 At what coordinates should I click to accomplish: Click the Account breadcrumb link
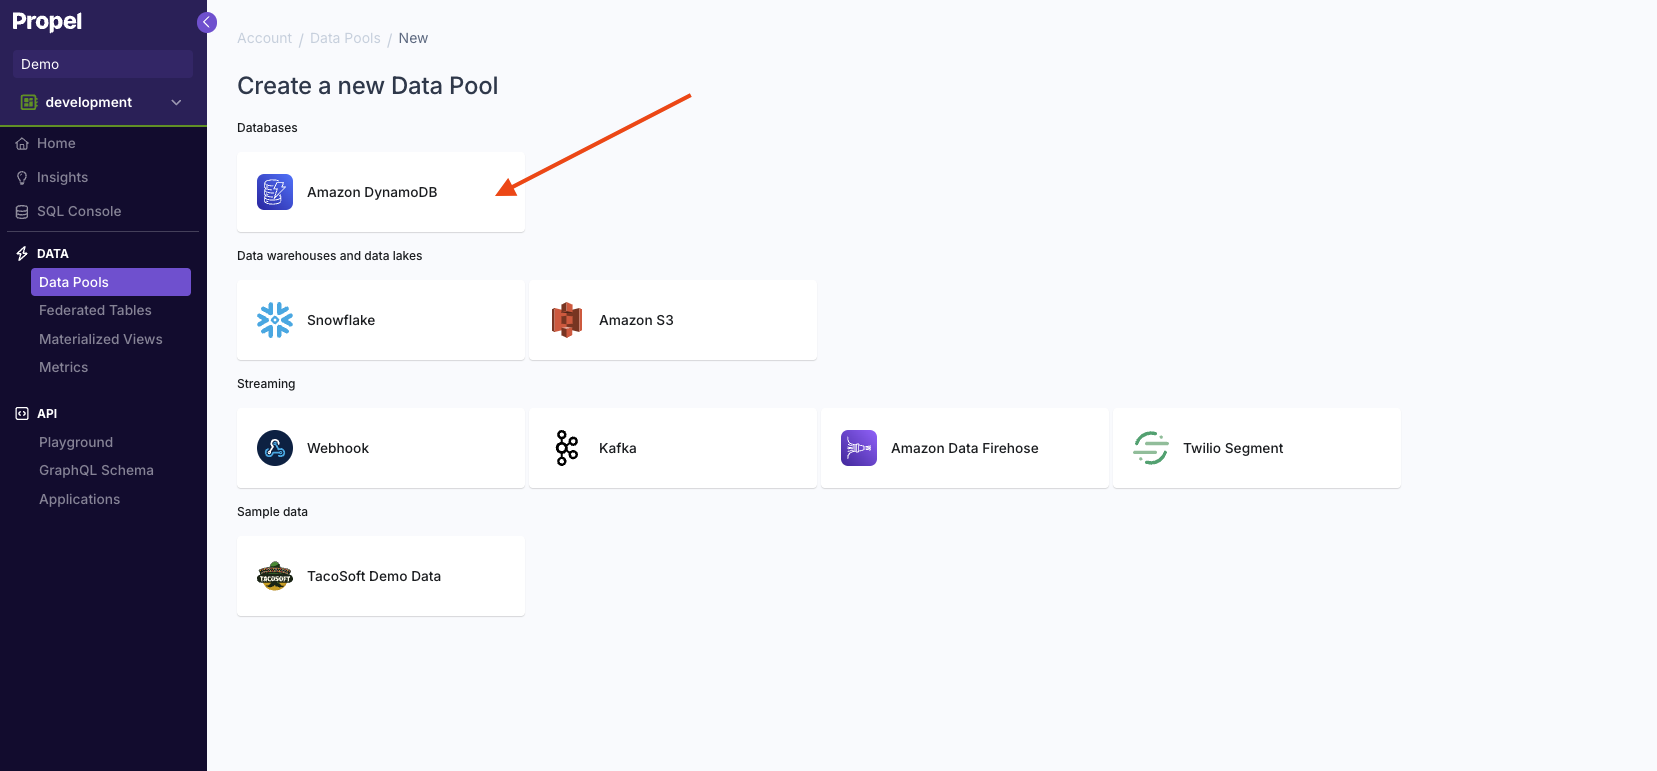[x=264, y=38]
